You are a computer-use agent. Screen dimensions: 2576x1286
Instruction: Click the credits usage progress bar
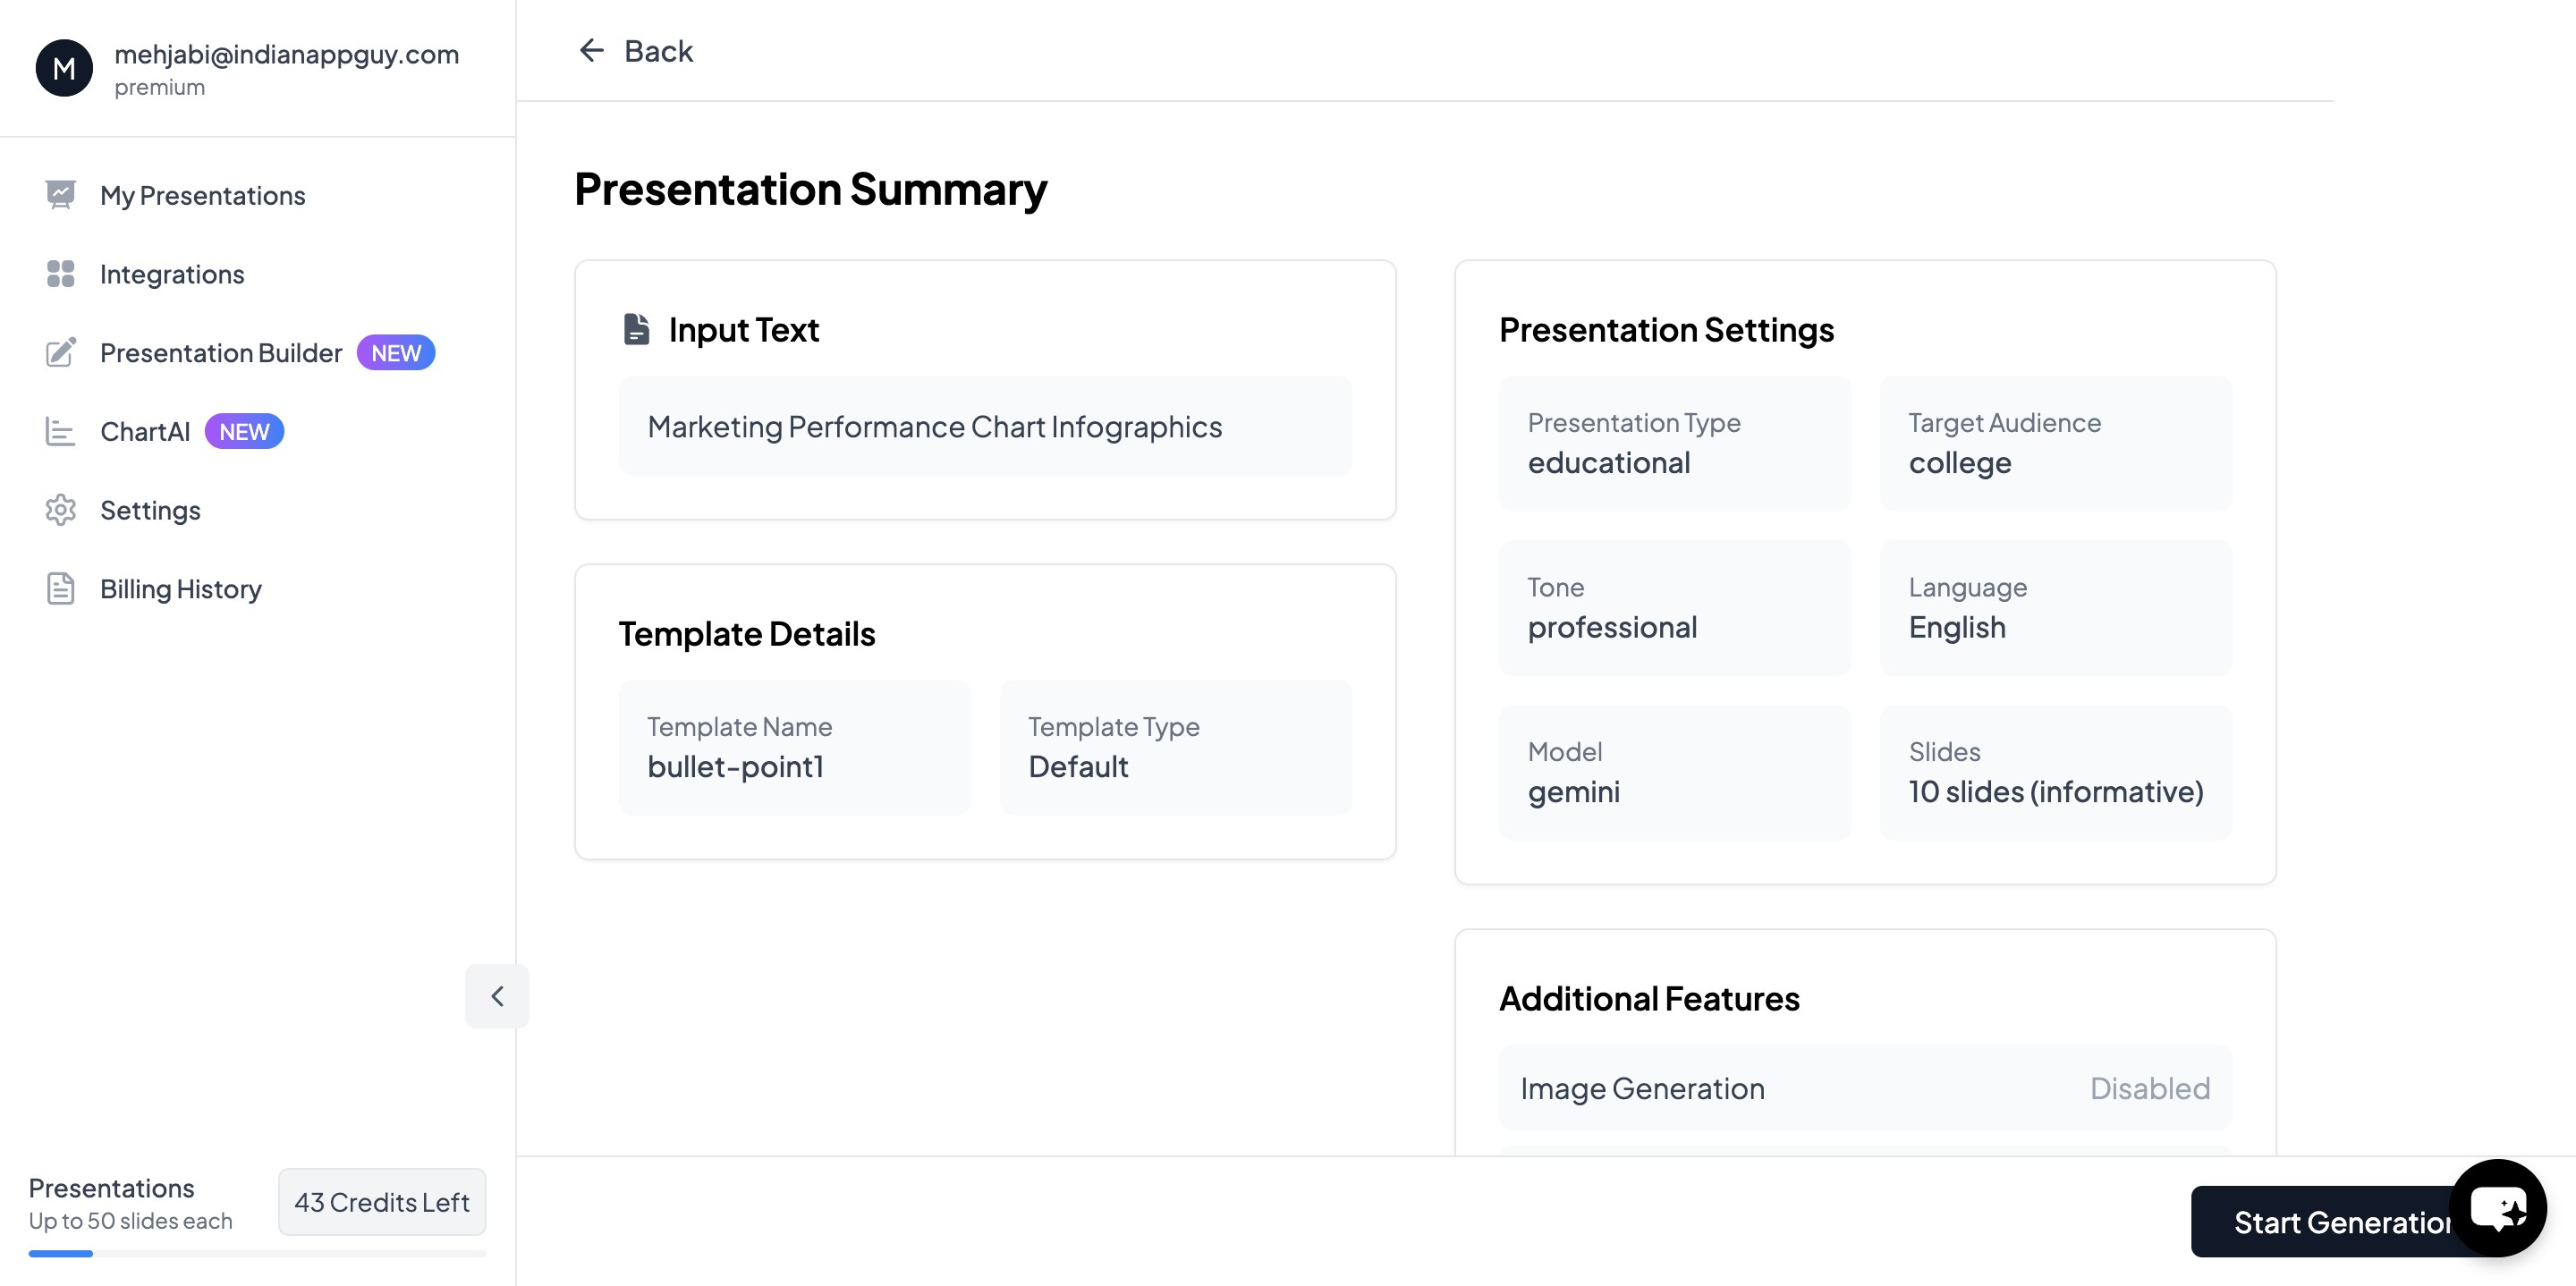click(x=257, y=1253)
